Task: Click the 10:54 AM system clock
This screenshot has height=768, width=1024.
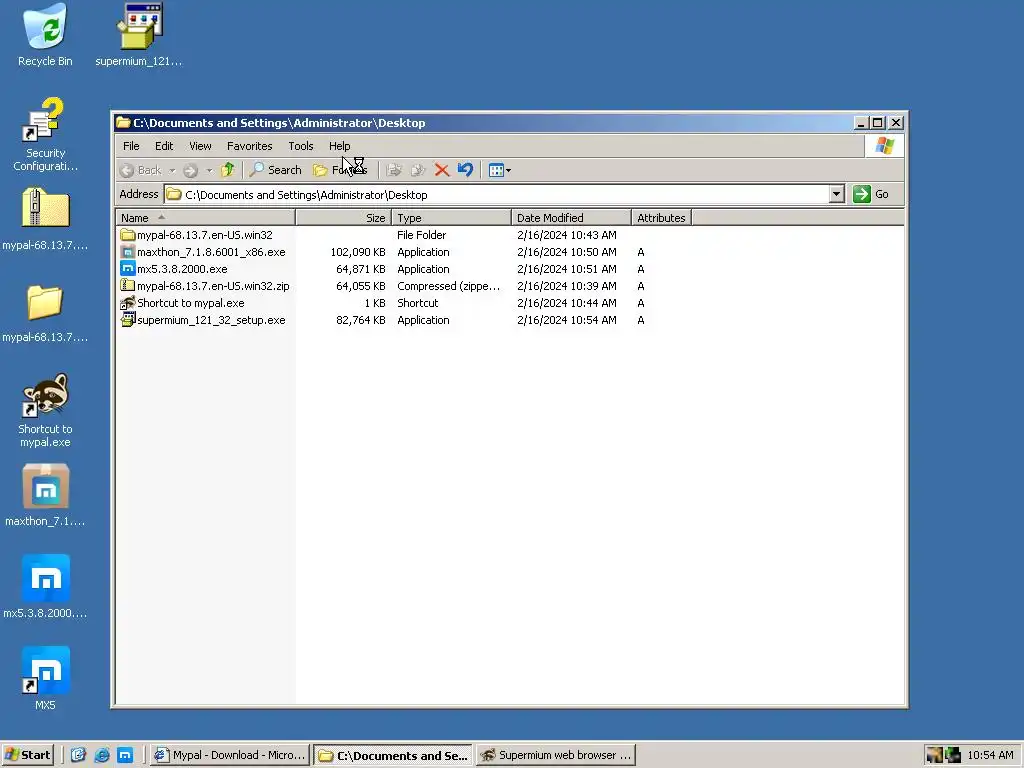Action: point(990,755)
